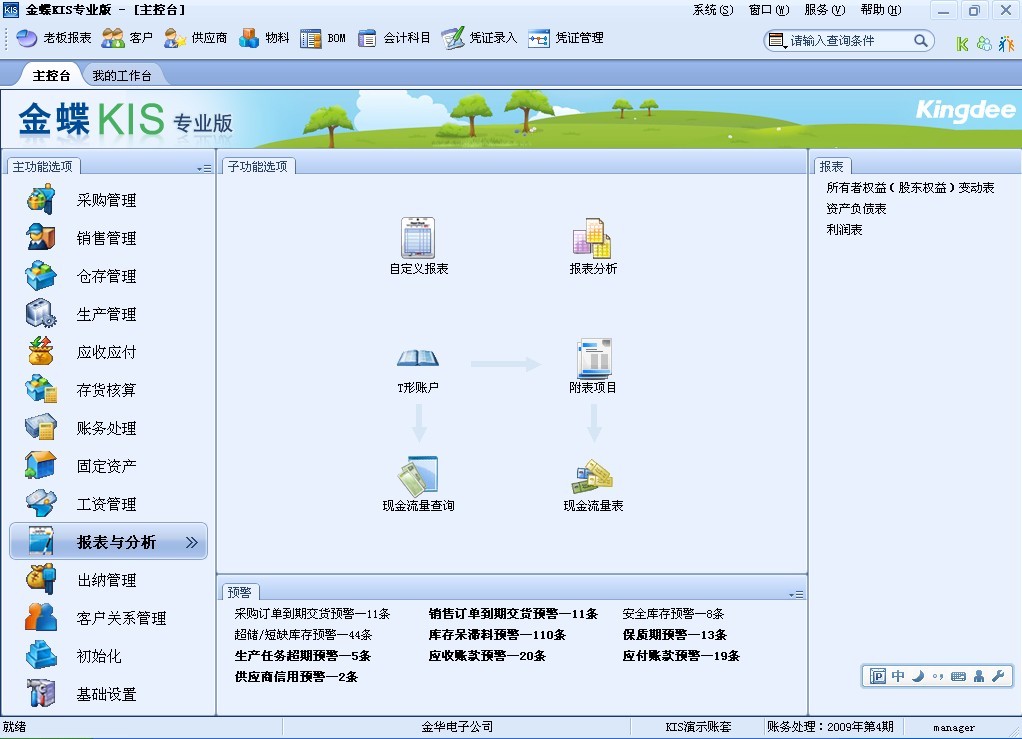
Task: Expand the 报表与分析 chevron arrow
Action: click(191, 542)
